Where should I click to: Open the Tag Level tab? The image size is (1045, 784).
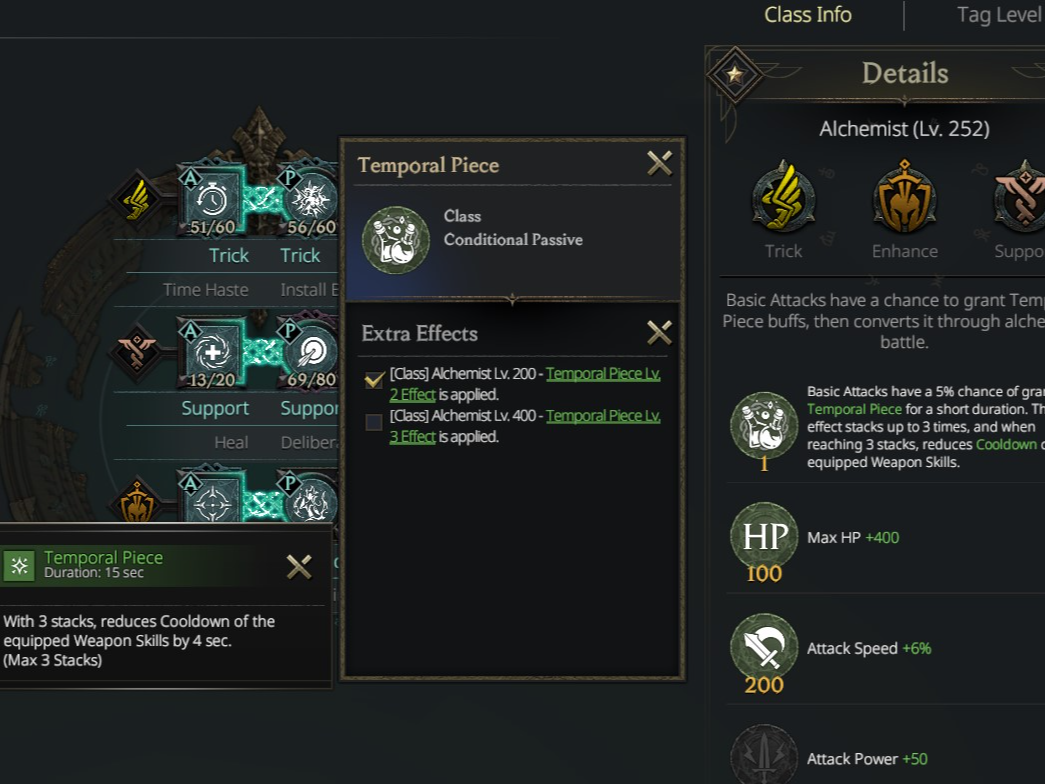point(999,15)
